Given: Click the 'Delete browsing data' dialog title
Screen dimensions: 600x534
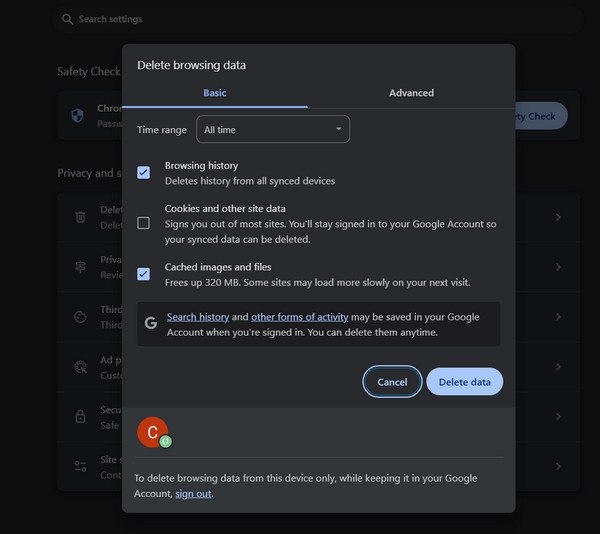Looking at the screenshot, I should tap(191, 65).
